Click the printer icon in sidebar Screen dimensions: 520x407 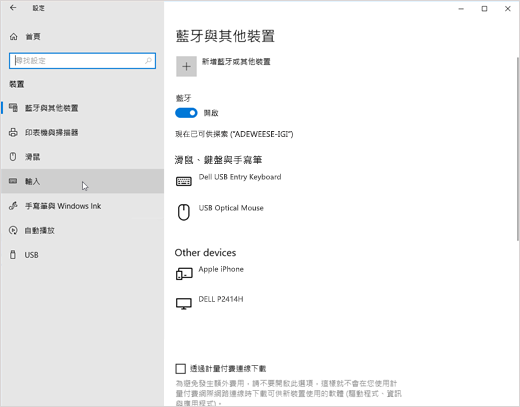[x=13, y=132]
